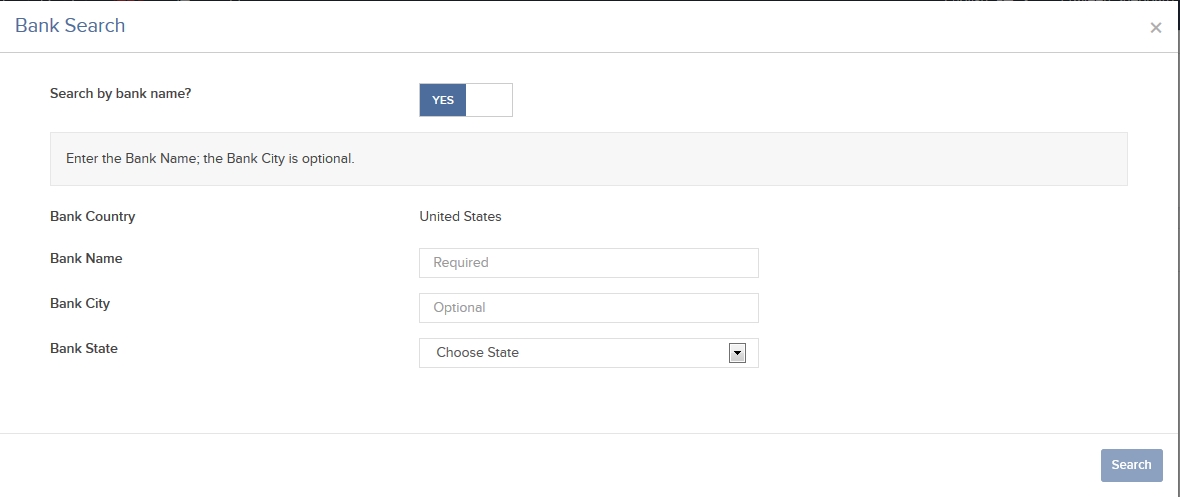Image resolution: width=1180 pixels, height=497 pixels.
Task: Click the Optional placeholder text
Action: [x=459, y=308]
